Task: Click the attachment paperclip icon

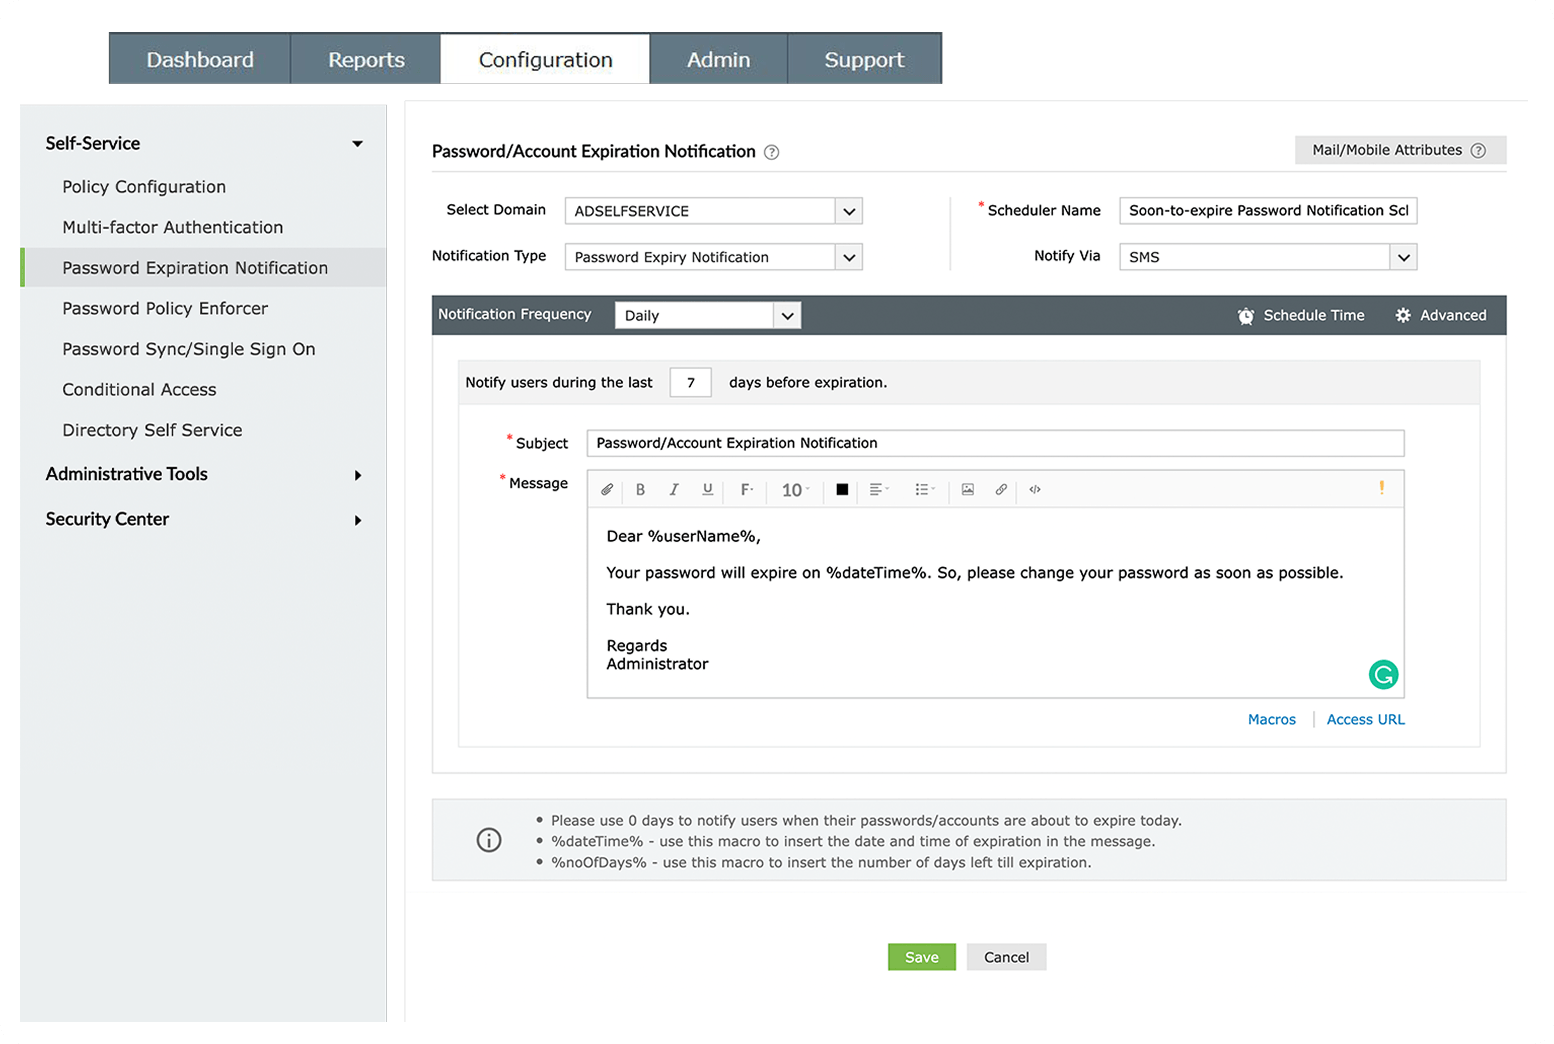Action: tap(607, 490)
